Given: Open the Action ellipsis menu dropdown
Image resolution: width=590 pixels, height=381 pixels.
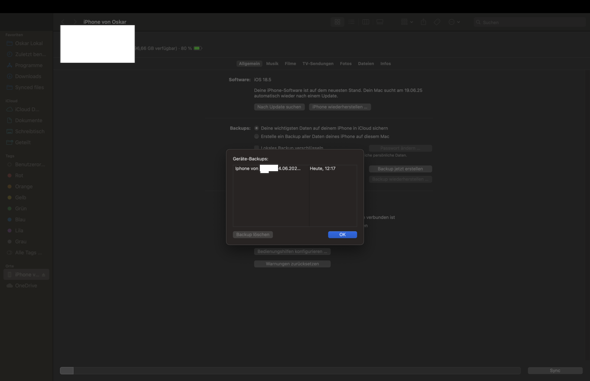Looking at the screenshot, I should [454, 22].
